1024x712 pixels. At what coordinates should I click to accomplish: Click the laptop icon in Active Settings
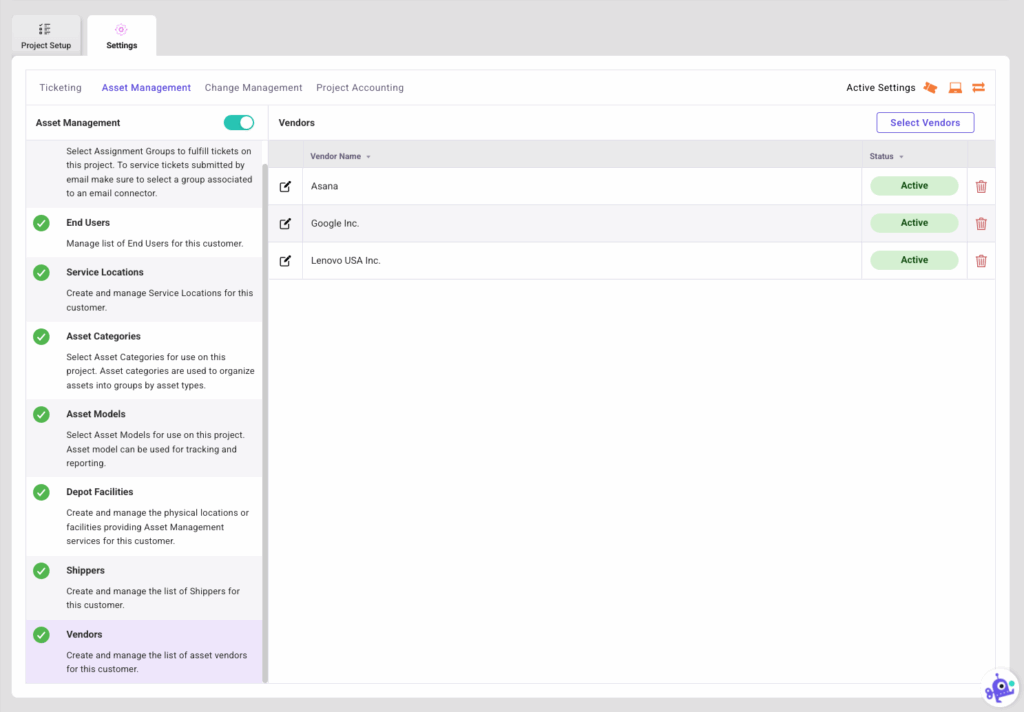pos(954,87)
